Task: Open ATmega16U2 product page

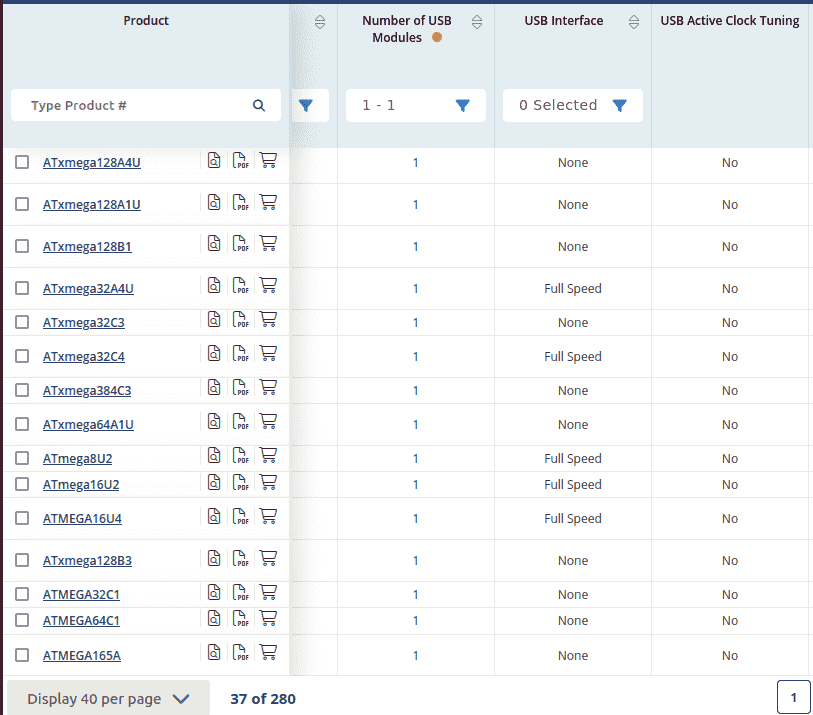Action: tap(81, 485)
